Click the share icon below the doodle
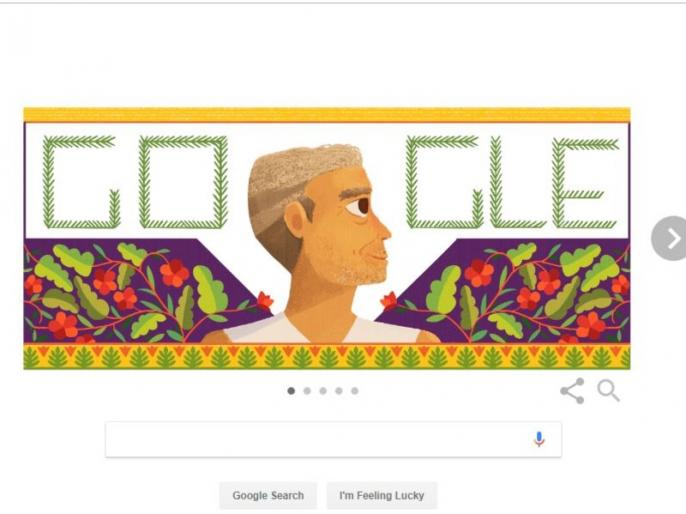This screenshot has width=686, height=514. coord(572,391)
